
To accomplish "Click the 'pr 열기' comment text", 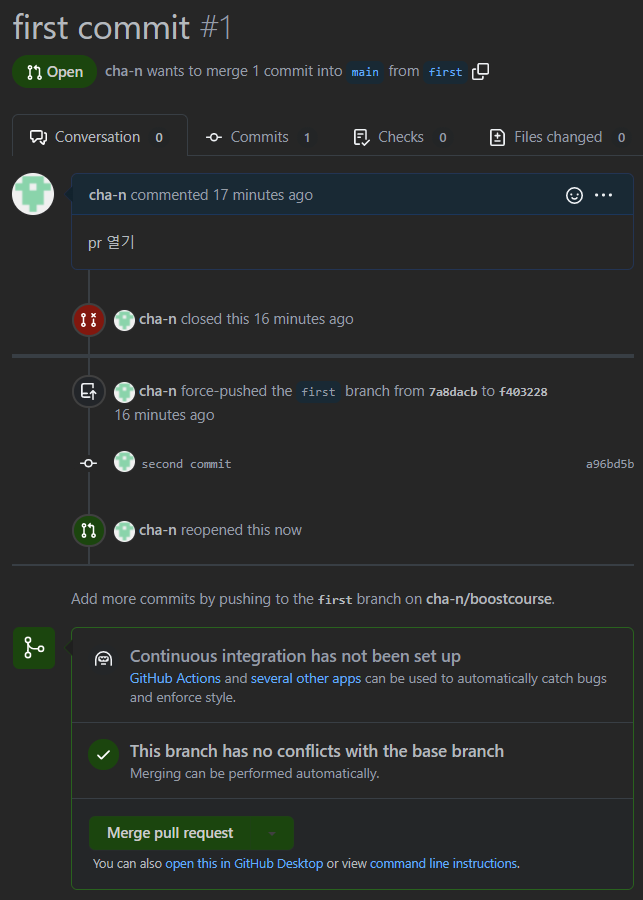I will [111, 242].
